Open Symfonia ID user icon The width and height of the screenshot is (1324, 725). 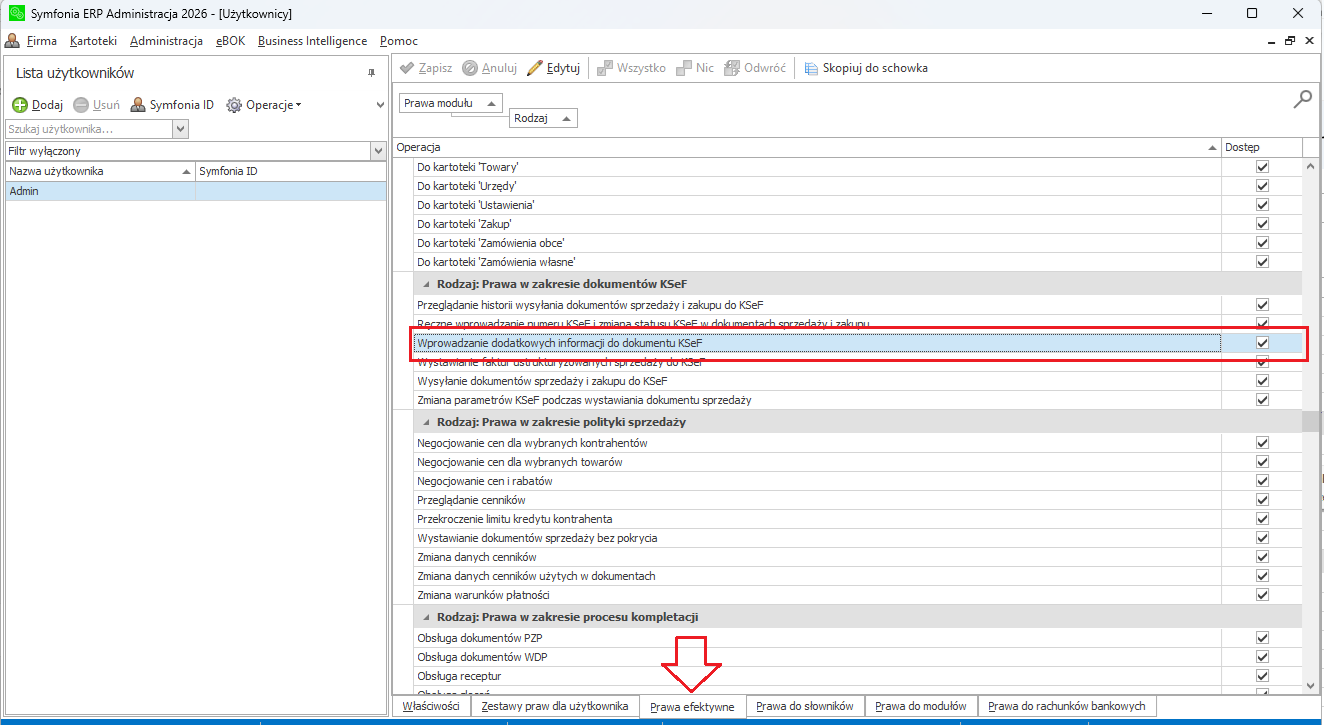(x=138, y=105)
